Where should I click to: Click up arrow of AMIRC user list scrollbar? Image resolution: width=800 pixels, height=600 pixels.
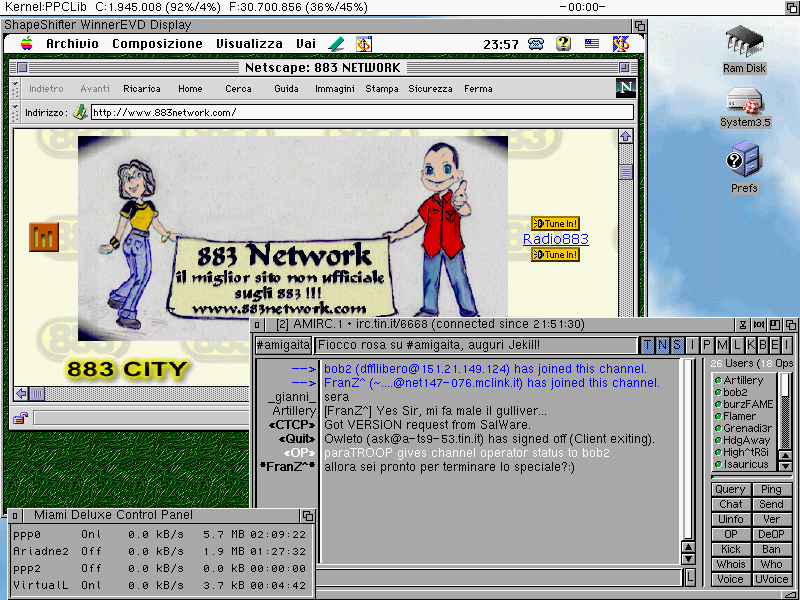coord(785,456)
